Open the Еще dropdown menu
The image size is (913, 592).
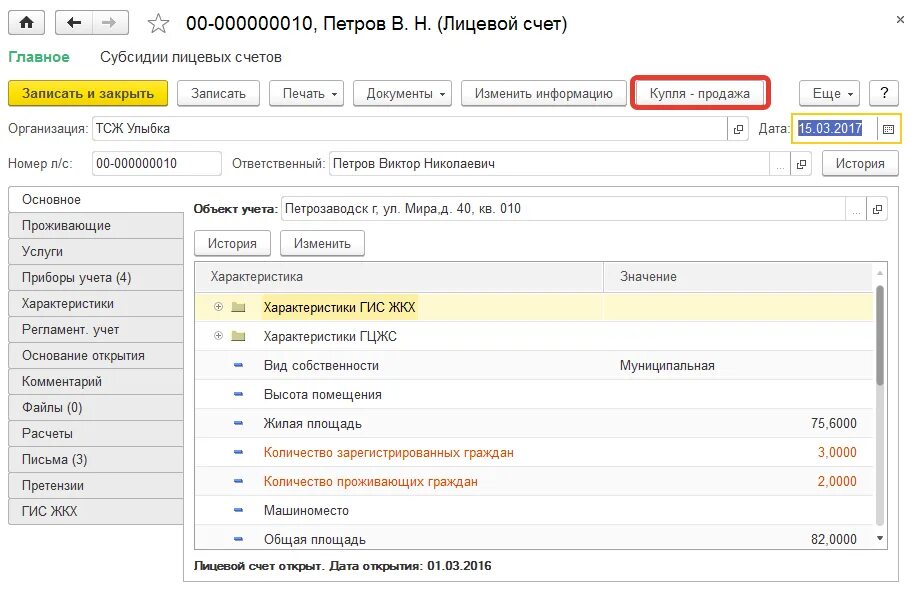[x=829, y=93]
